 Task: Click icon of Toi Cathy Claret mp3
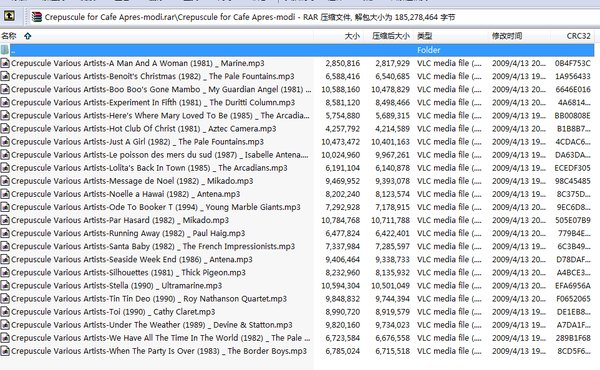click(5, 312)
